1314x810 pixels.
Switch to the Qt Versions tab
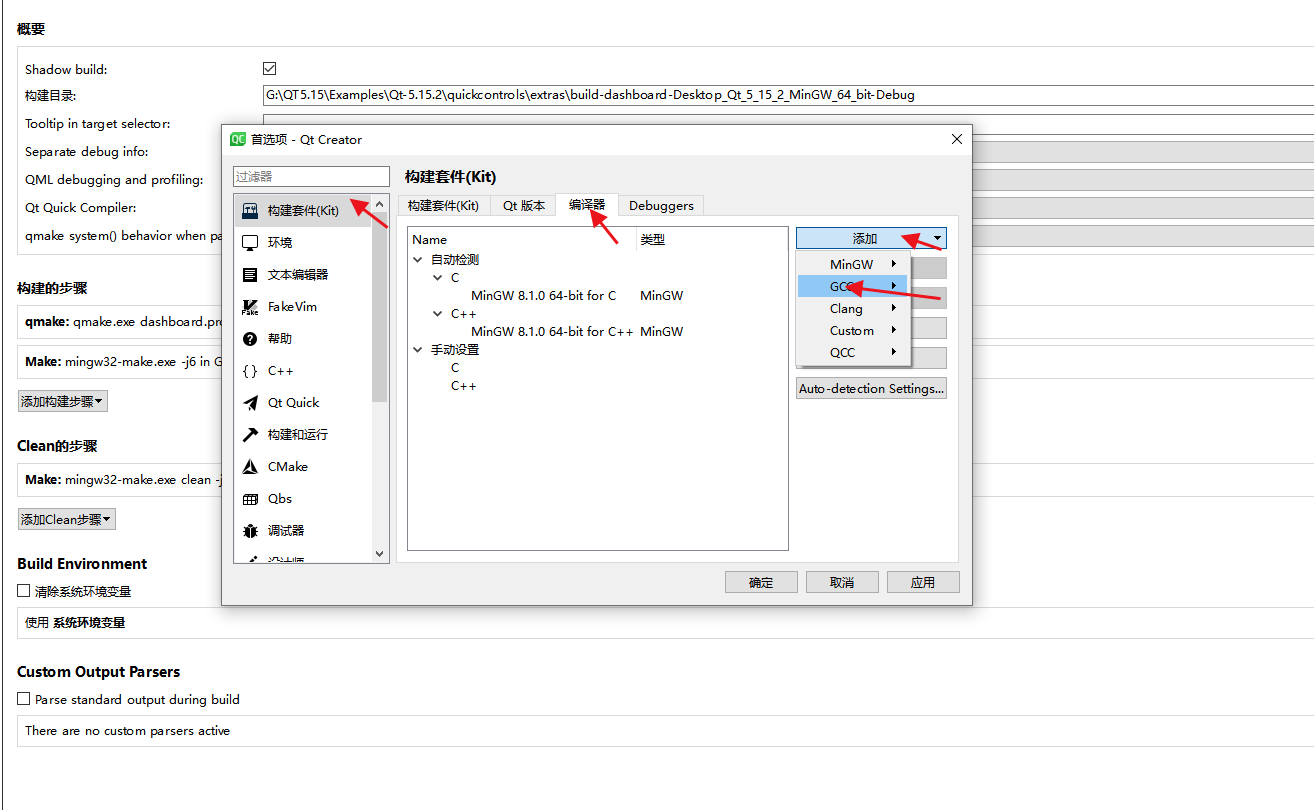524,206
